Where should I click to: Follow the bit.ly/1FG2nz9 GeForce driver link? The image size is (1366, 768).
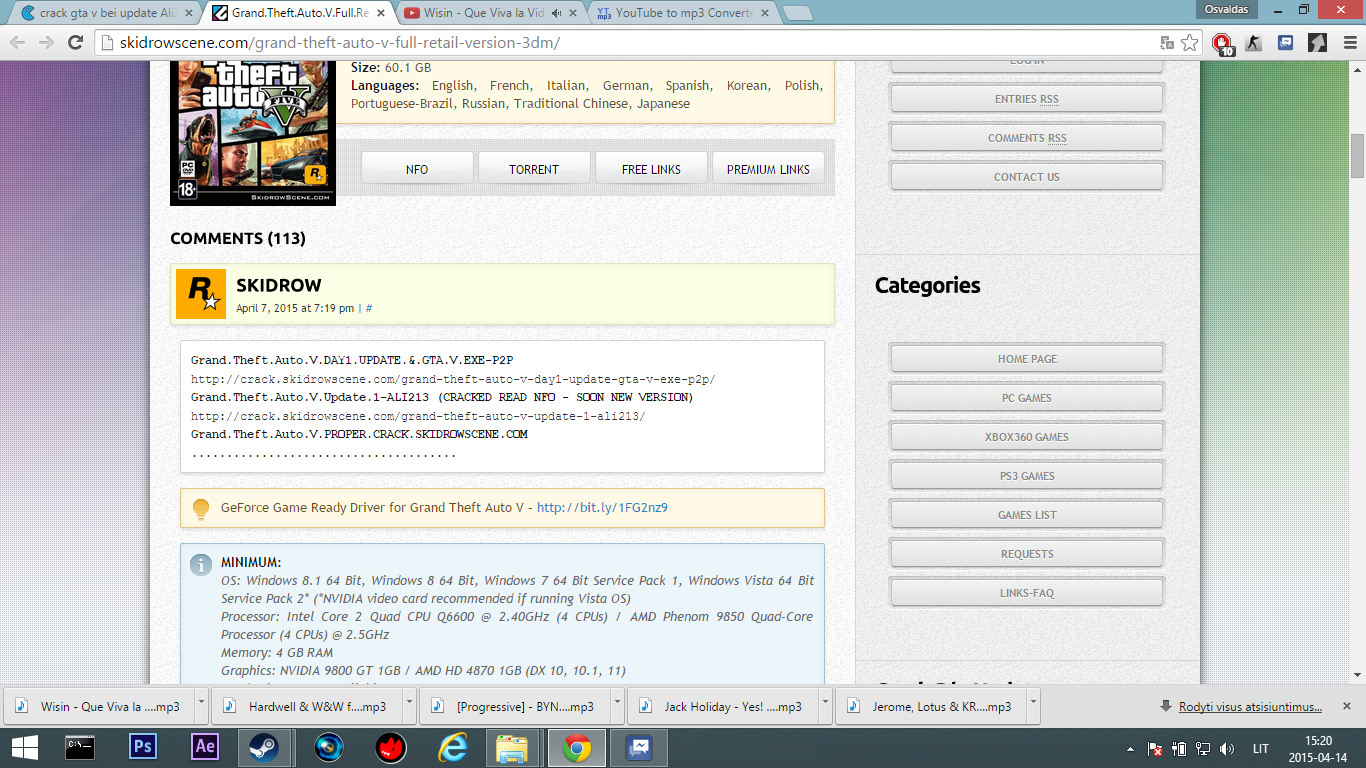coord(602,508)
